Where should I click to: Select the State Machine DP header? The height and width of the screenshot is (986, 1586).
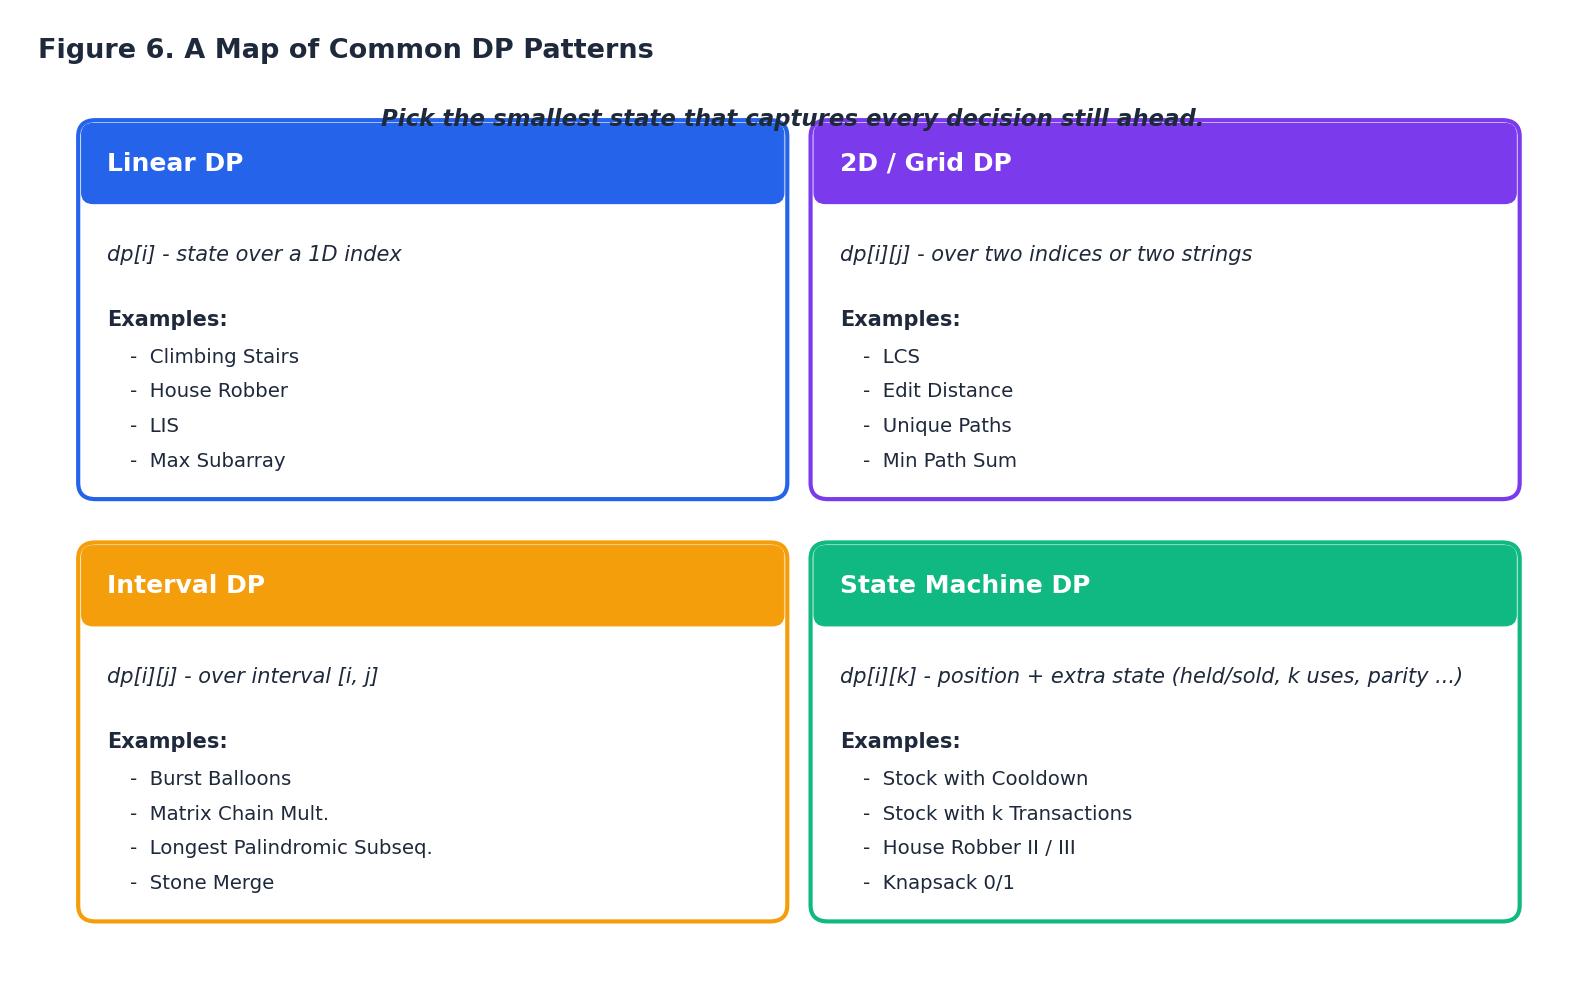[1165, 585]
